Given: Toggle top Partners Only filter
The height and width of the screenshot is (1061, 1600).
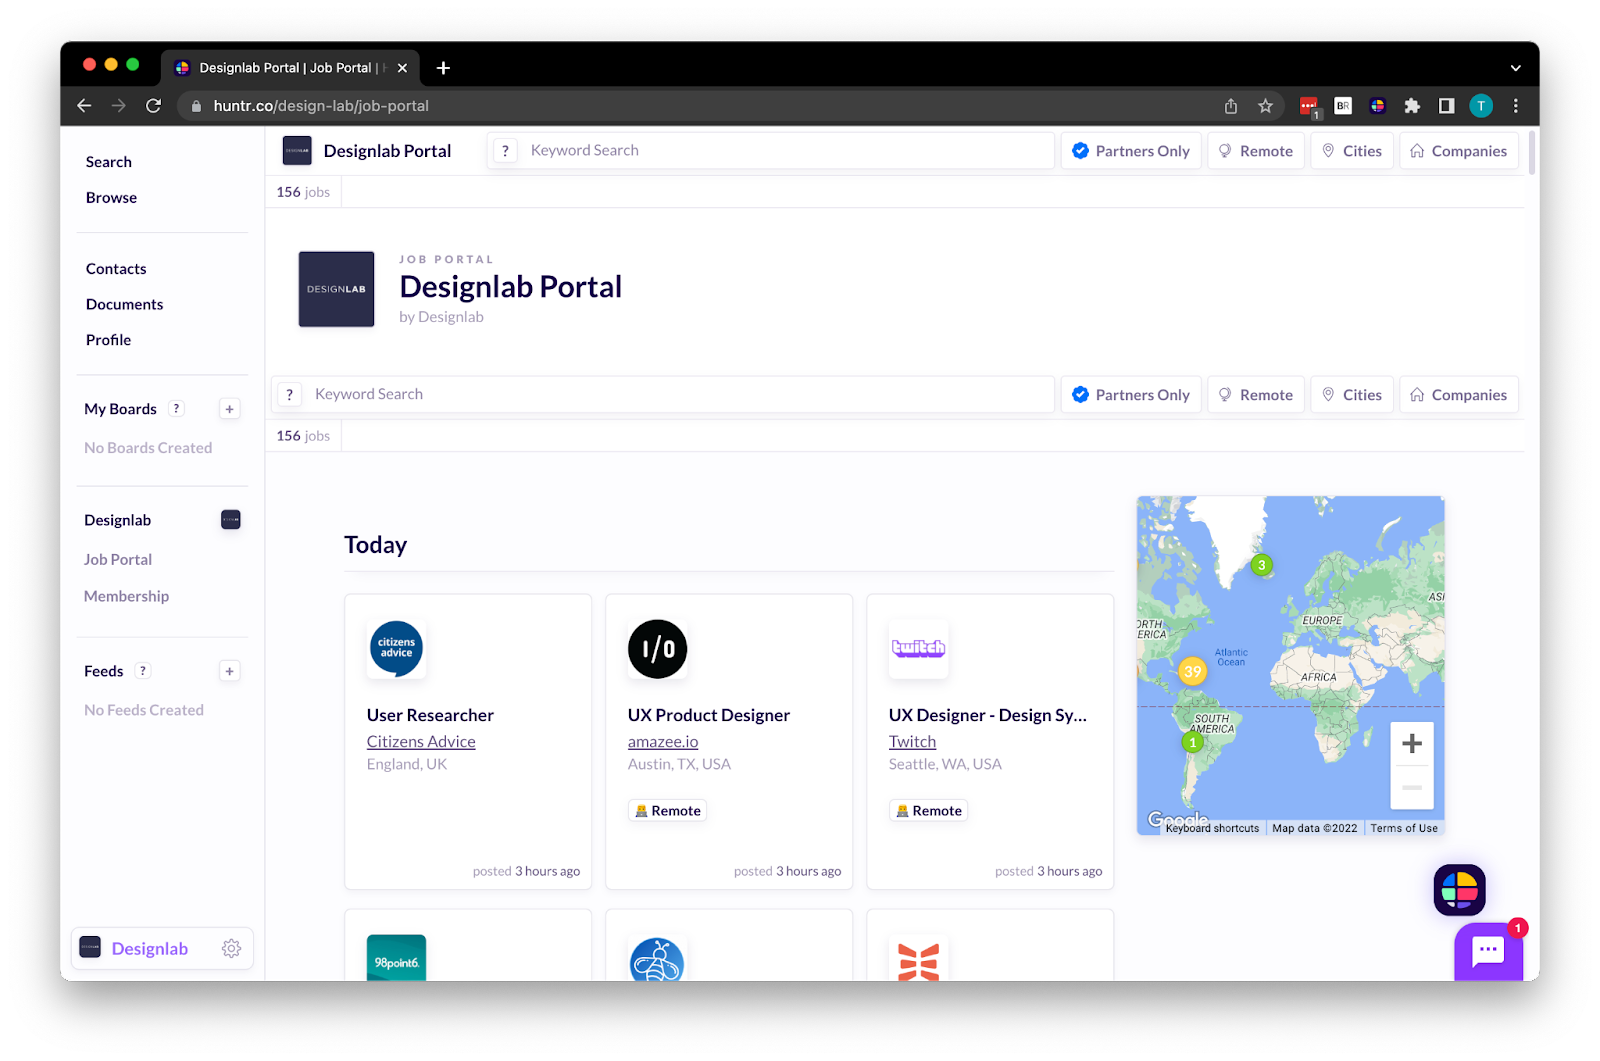Looking at the screenshot, I should pos(1131,151).
